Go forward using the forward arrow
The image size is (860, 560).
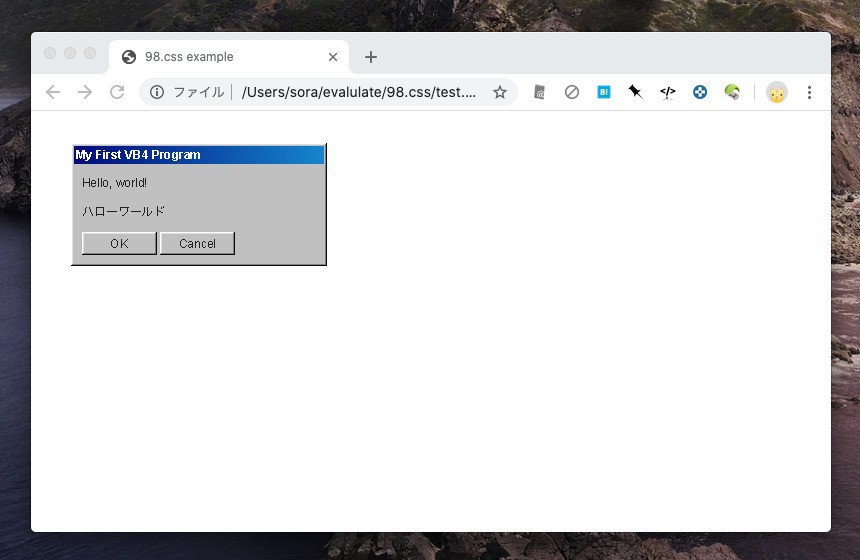pyautogui.click(x=85, y=92)
